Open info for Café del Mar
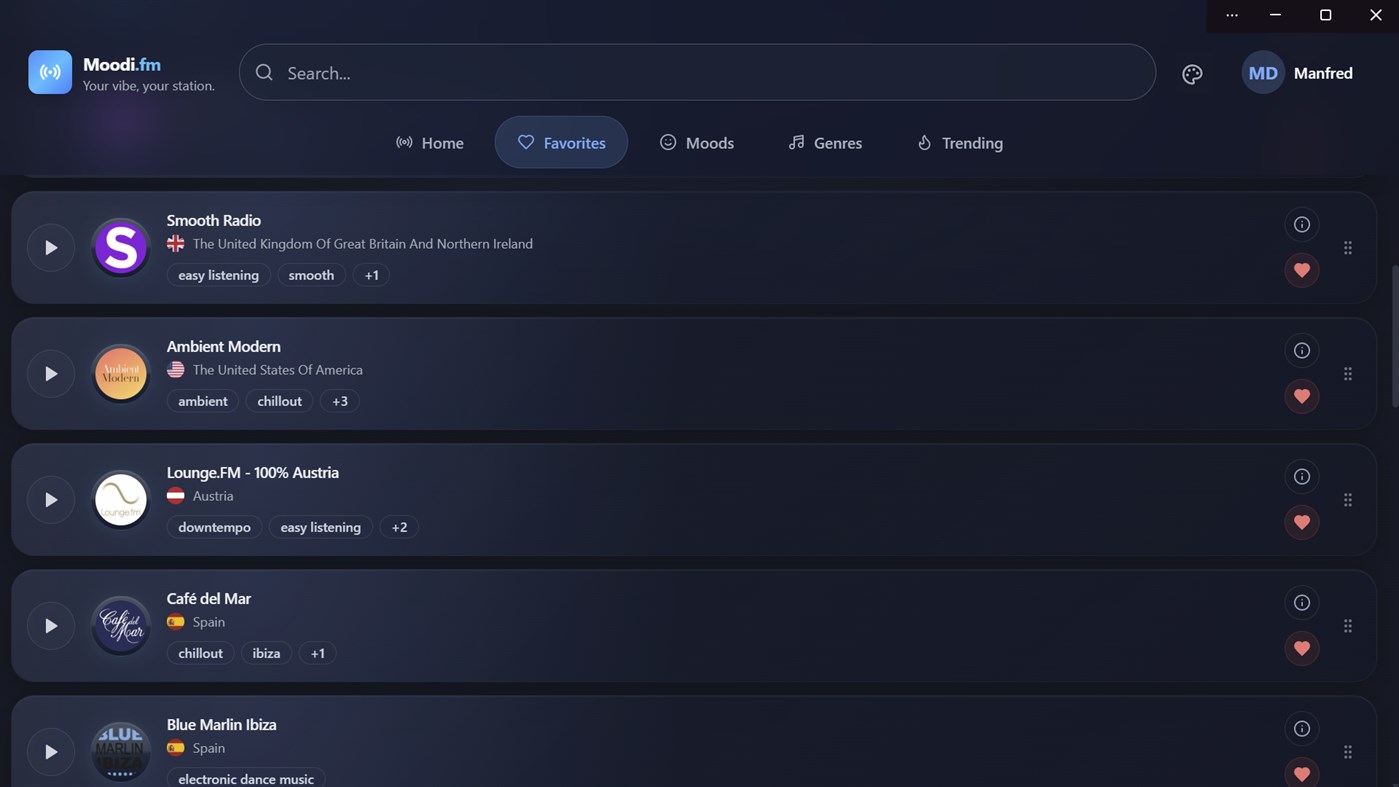This screenshot has width=1399, height=787. [1302, 603]
